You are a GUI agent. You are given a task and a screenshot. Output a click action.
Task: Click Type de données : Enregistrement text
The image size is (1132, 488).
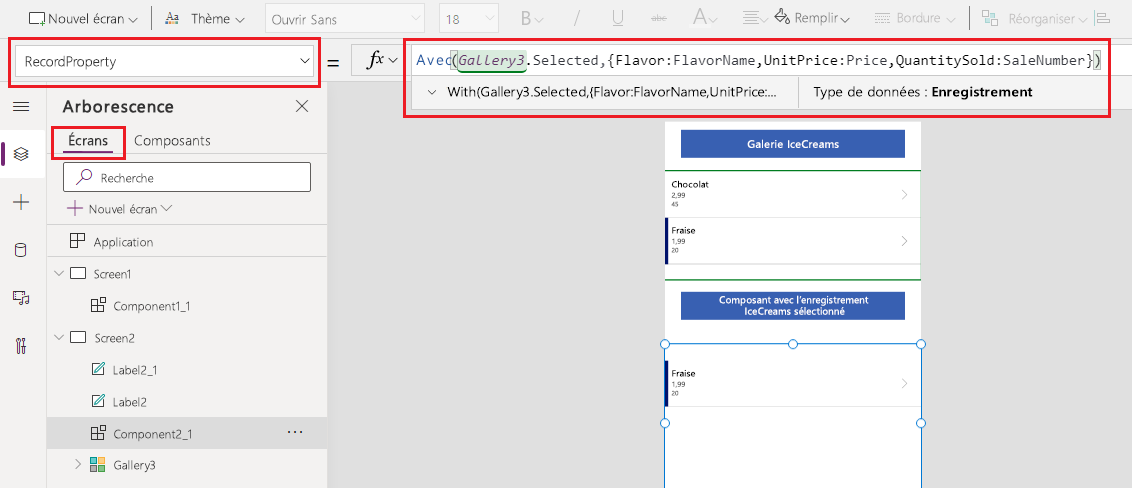click(923, 92)
